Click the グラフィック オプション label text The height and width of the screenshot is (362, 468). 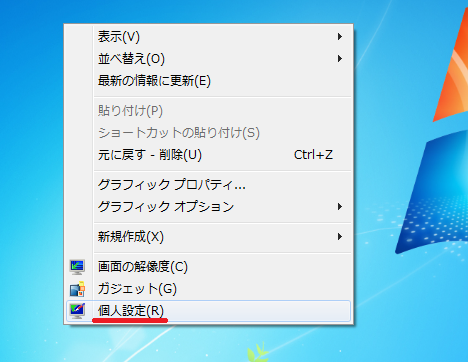166,207
